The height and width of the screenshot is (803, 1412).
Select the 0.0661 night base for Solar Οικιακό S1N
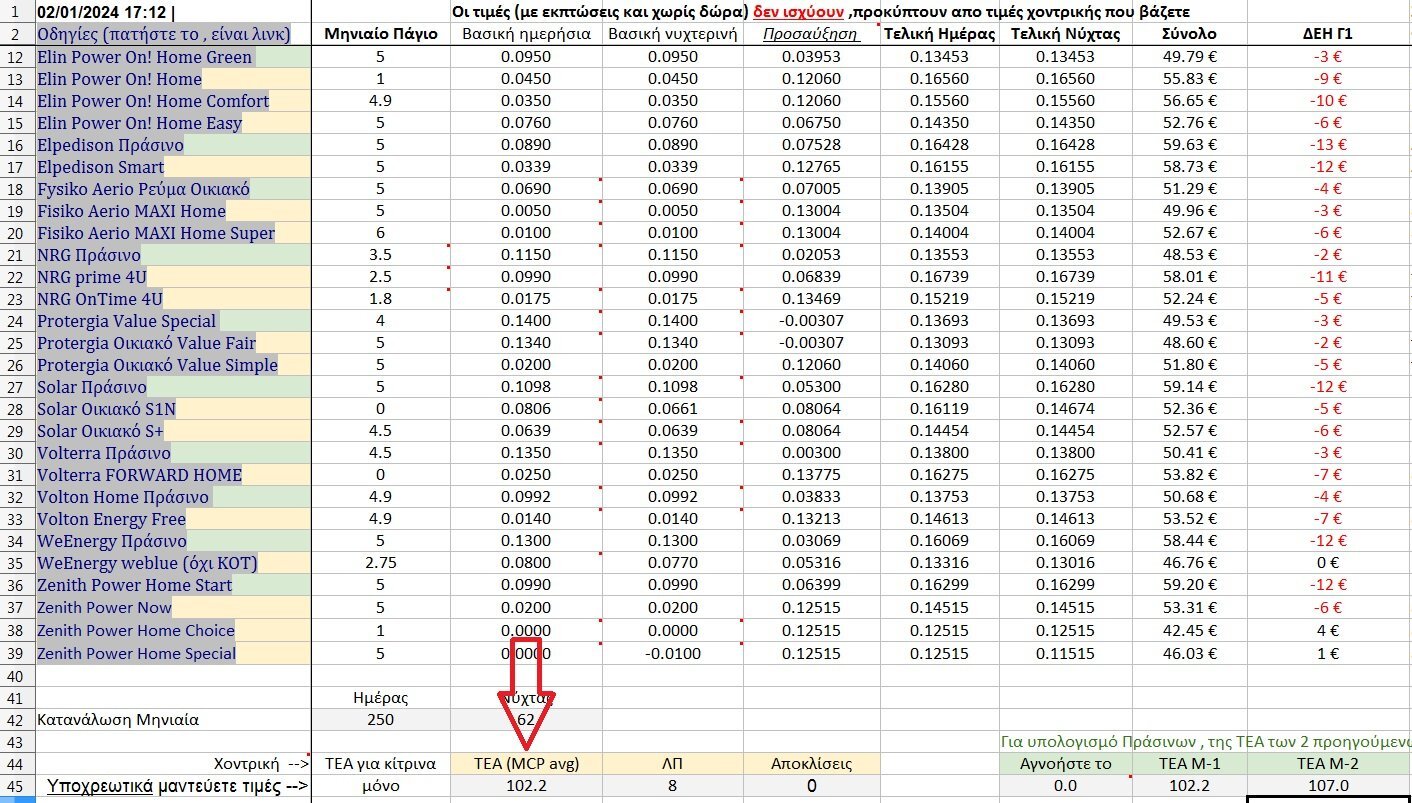[672, 409]
